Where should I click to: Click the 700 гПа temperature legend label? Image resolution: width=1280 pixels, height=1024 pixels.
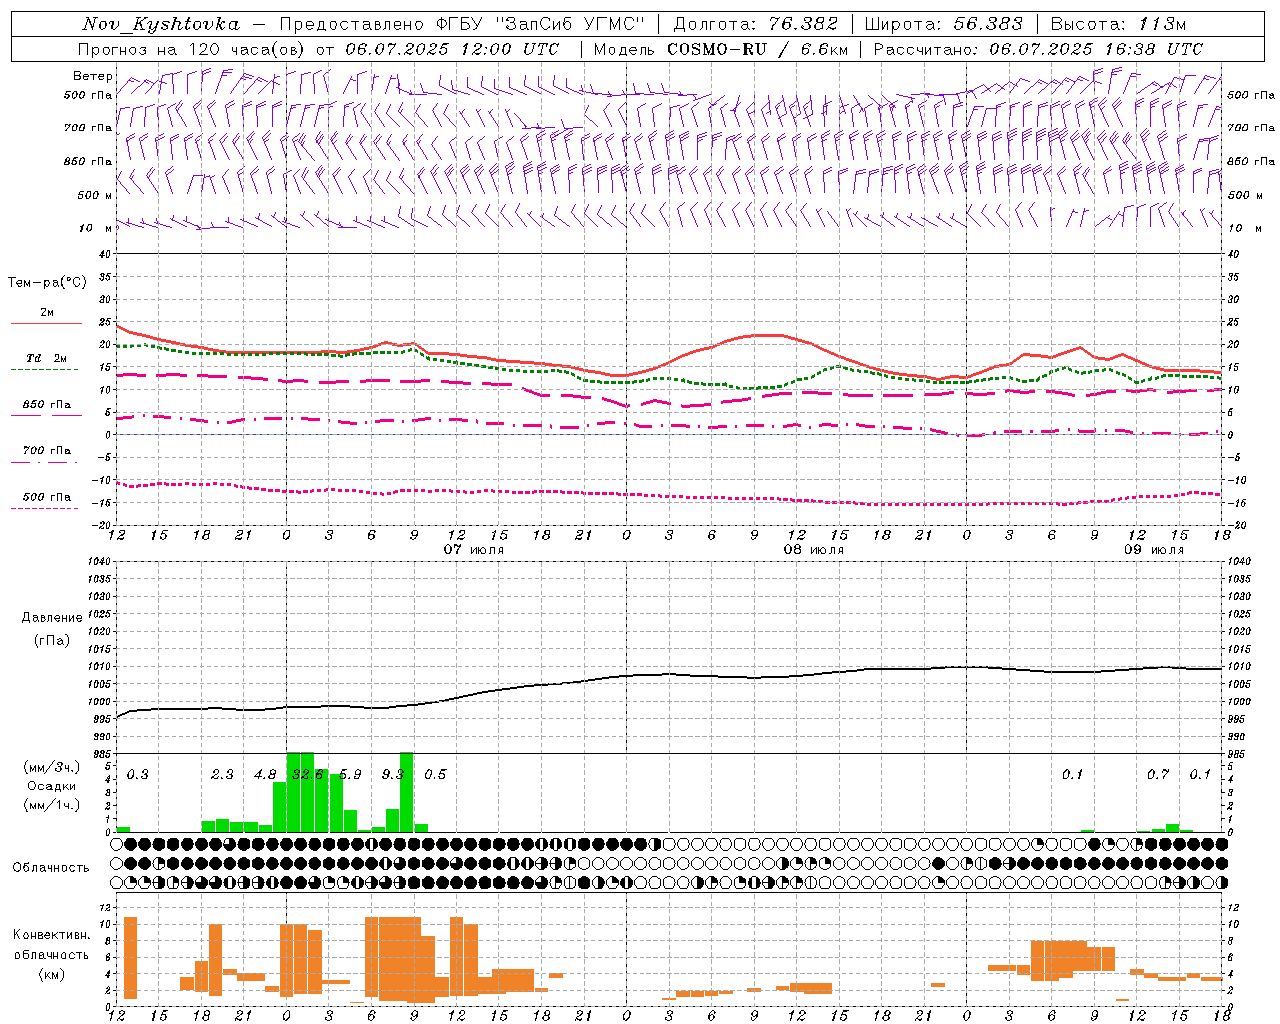(46, 451)
